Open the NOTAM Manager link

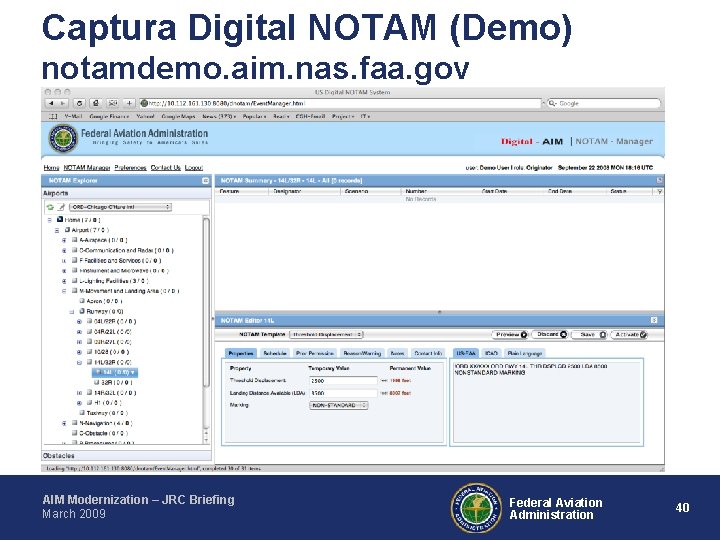[87, 168]
